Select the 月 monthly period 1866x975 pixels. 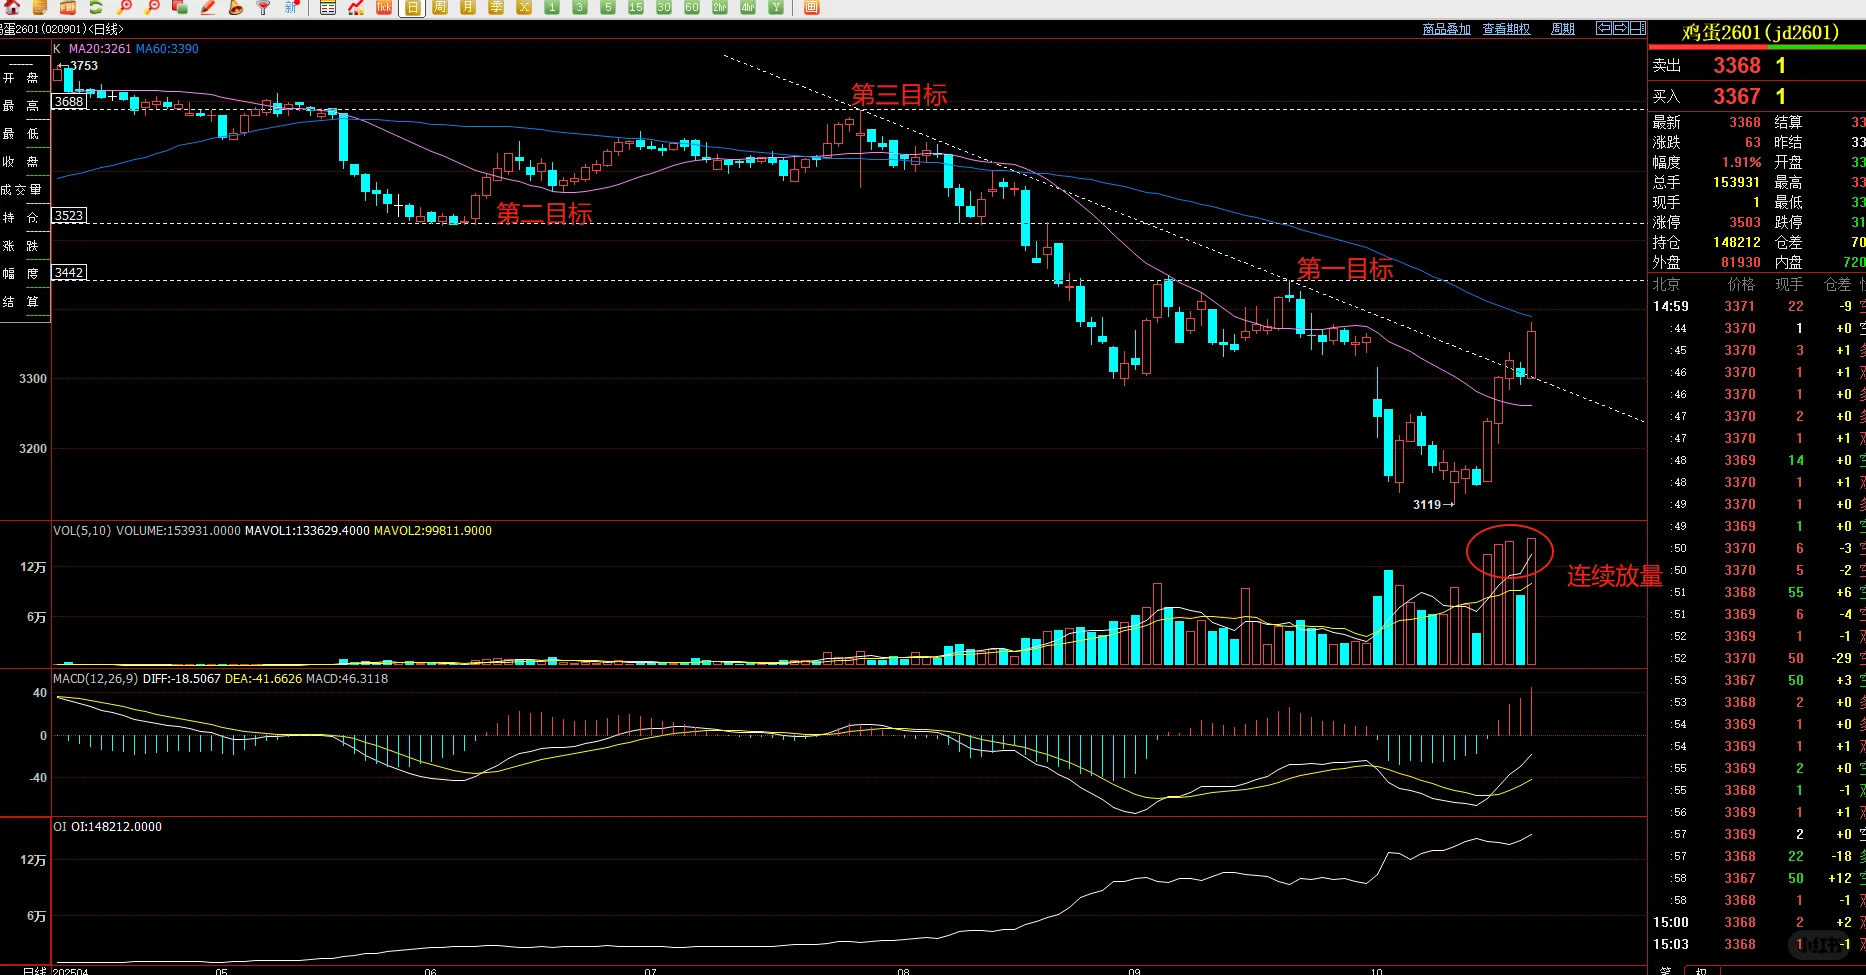[468, 7]
